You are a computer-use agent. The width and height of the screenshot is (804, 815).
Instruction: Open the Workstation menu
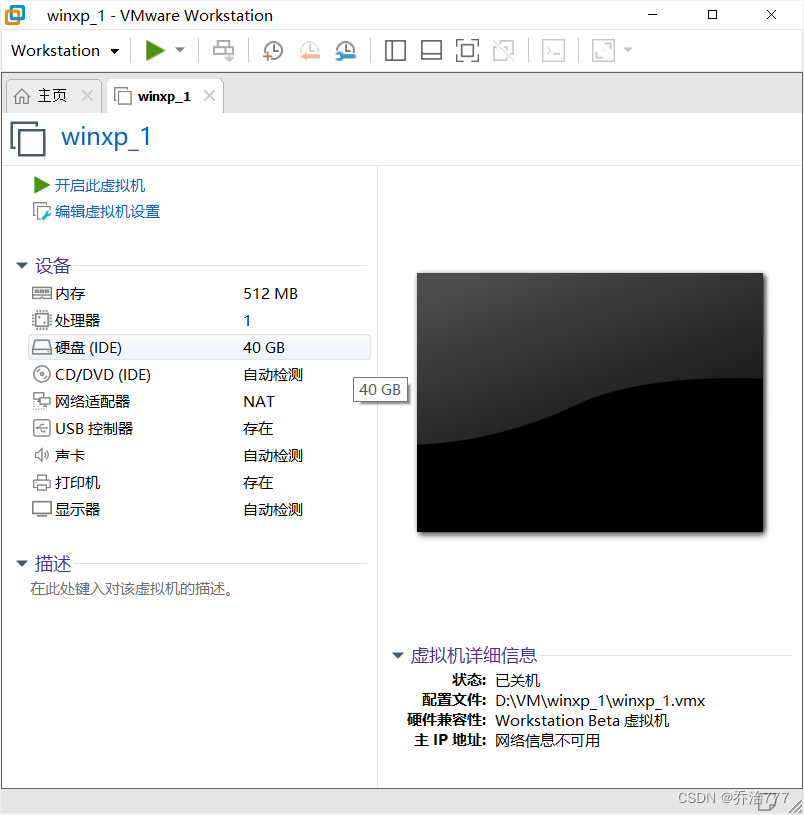[x=65, y=50]
